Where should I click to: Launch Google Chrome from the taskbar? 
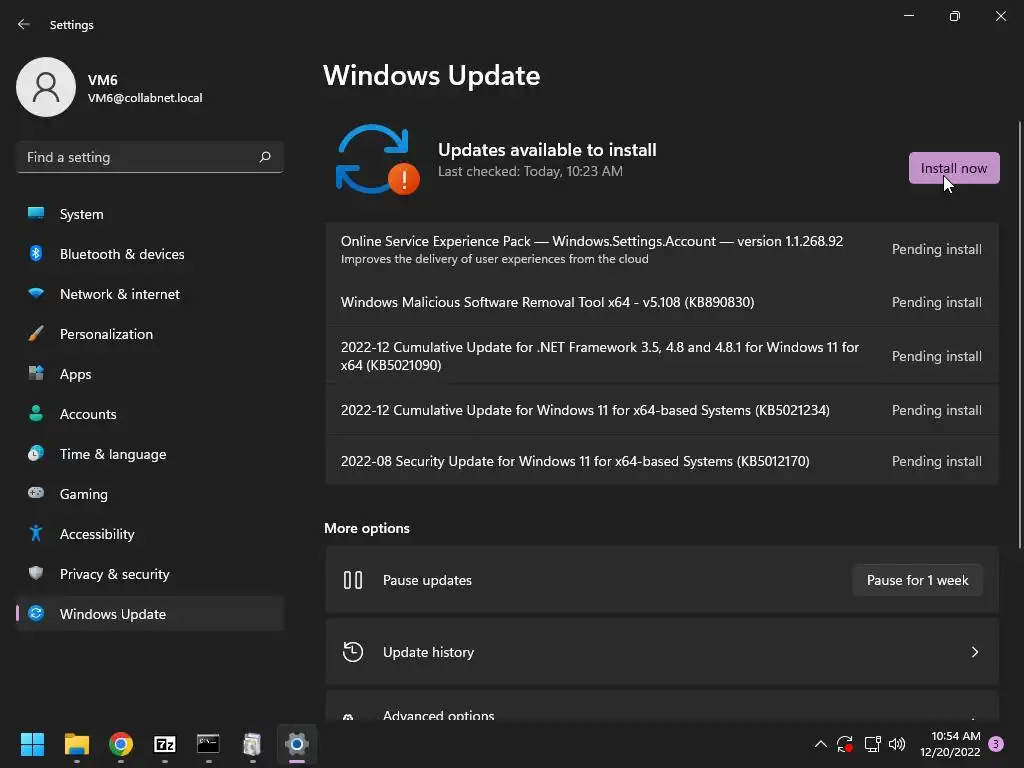[x=121, y=744]
